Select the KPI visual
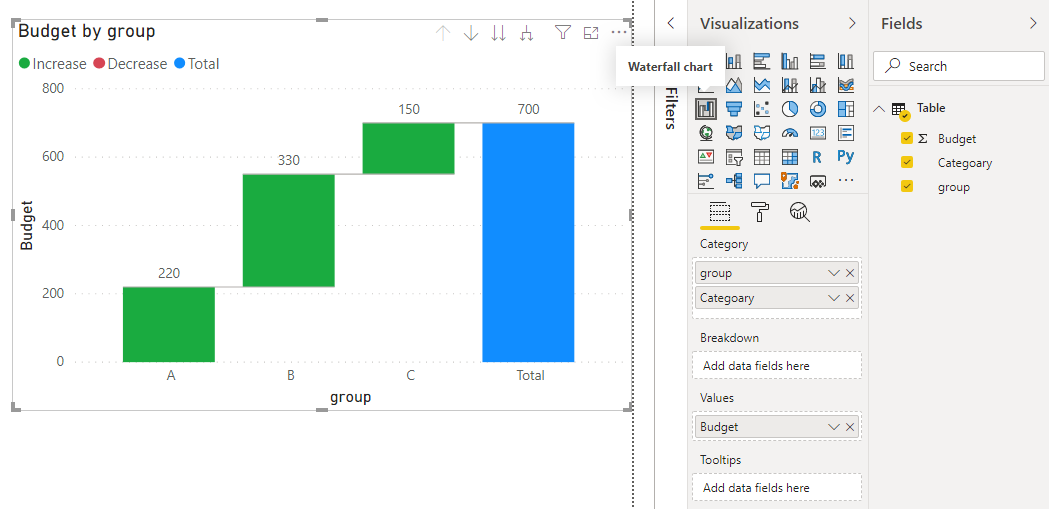 (706, 157)
